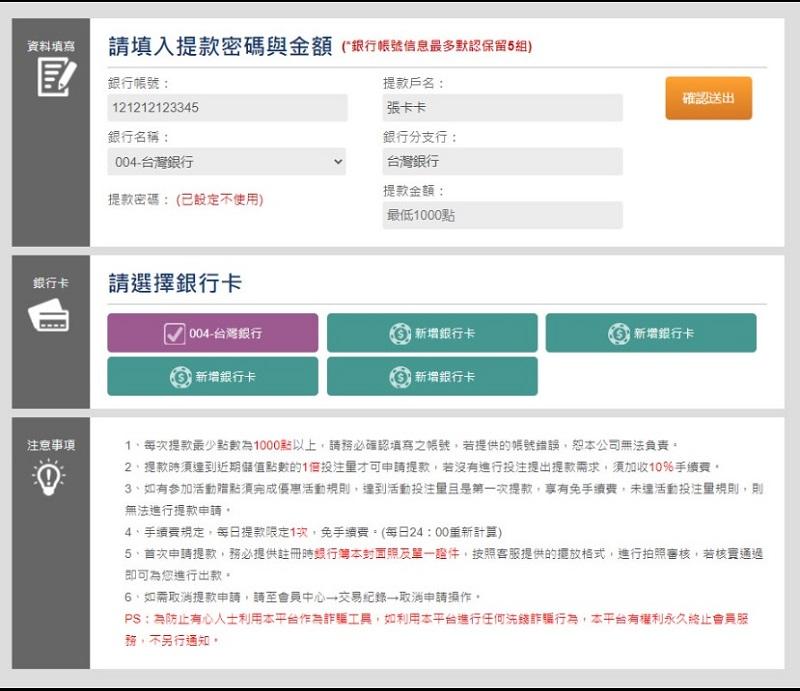Click the top-right 新增銀行卡 button
This screenshot has height=691, width=800.
(651, 335)
